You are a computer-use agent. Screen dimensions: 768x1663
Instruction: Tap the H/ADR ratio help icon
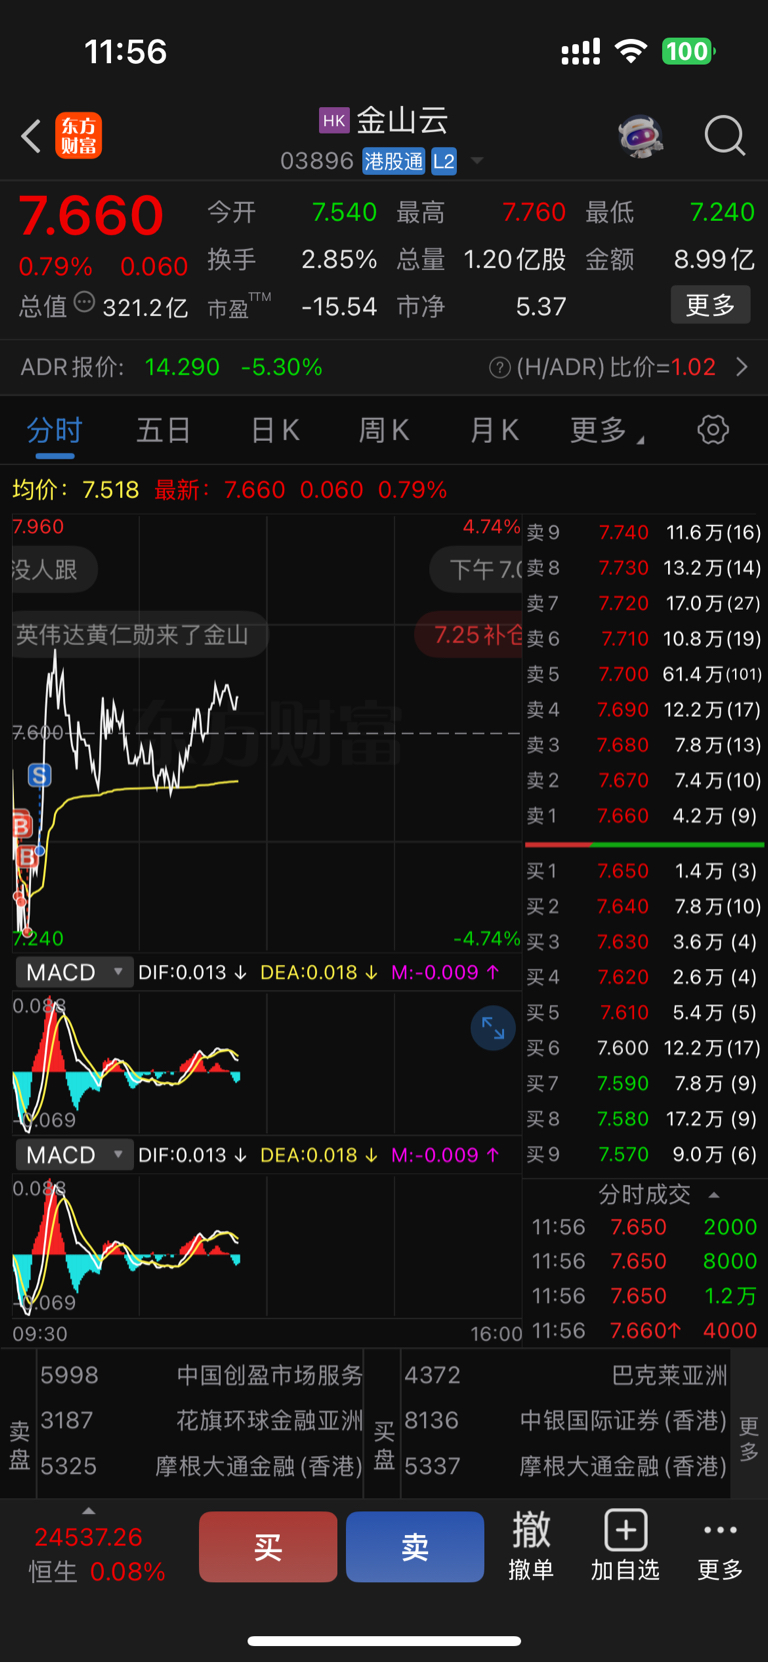[500, 368]
